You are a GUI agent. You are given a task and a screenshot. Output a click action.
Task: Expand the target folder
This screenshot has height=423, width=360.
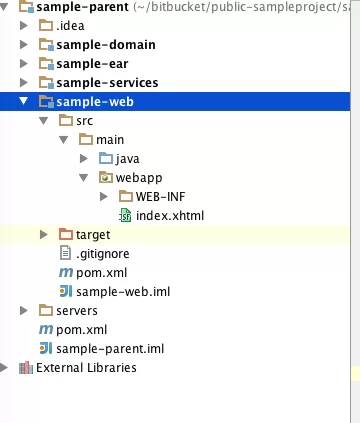[x=44, y=235]
